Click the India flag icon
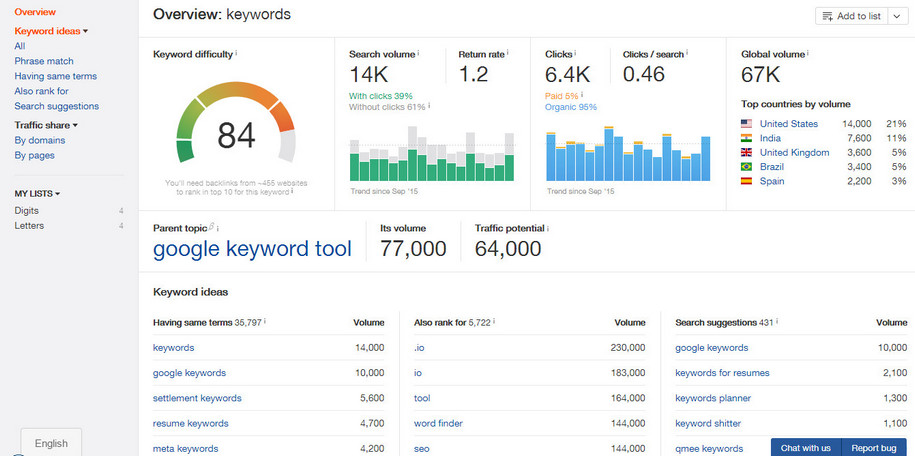Image resolution: width=915 pixels, height=456 pixels. pos(746,138)
